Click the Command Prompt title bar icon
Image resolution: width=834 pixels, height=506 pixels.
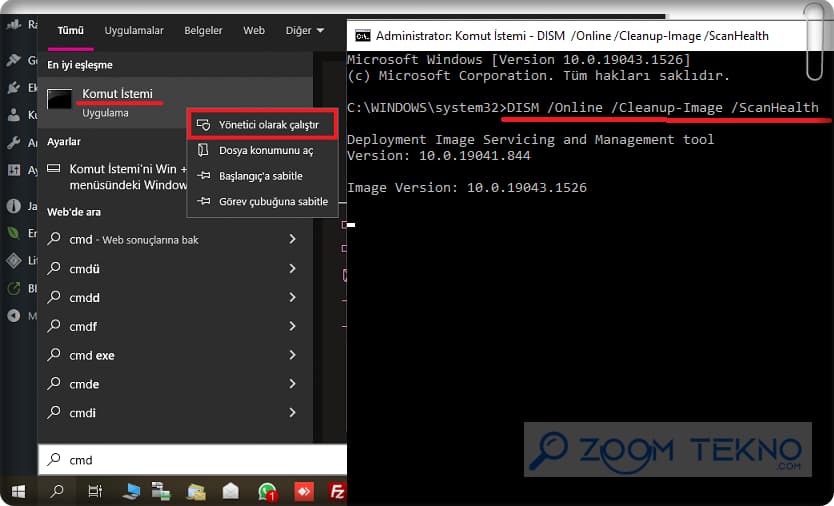coord(363,36)
